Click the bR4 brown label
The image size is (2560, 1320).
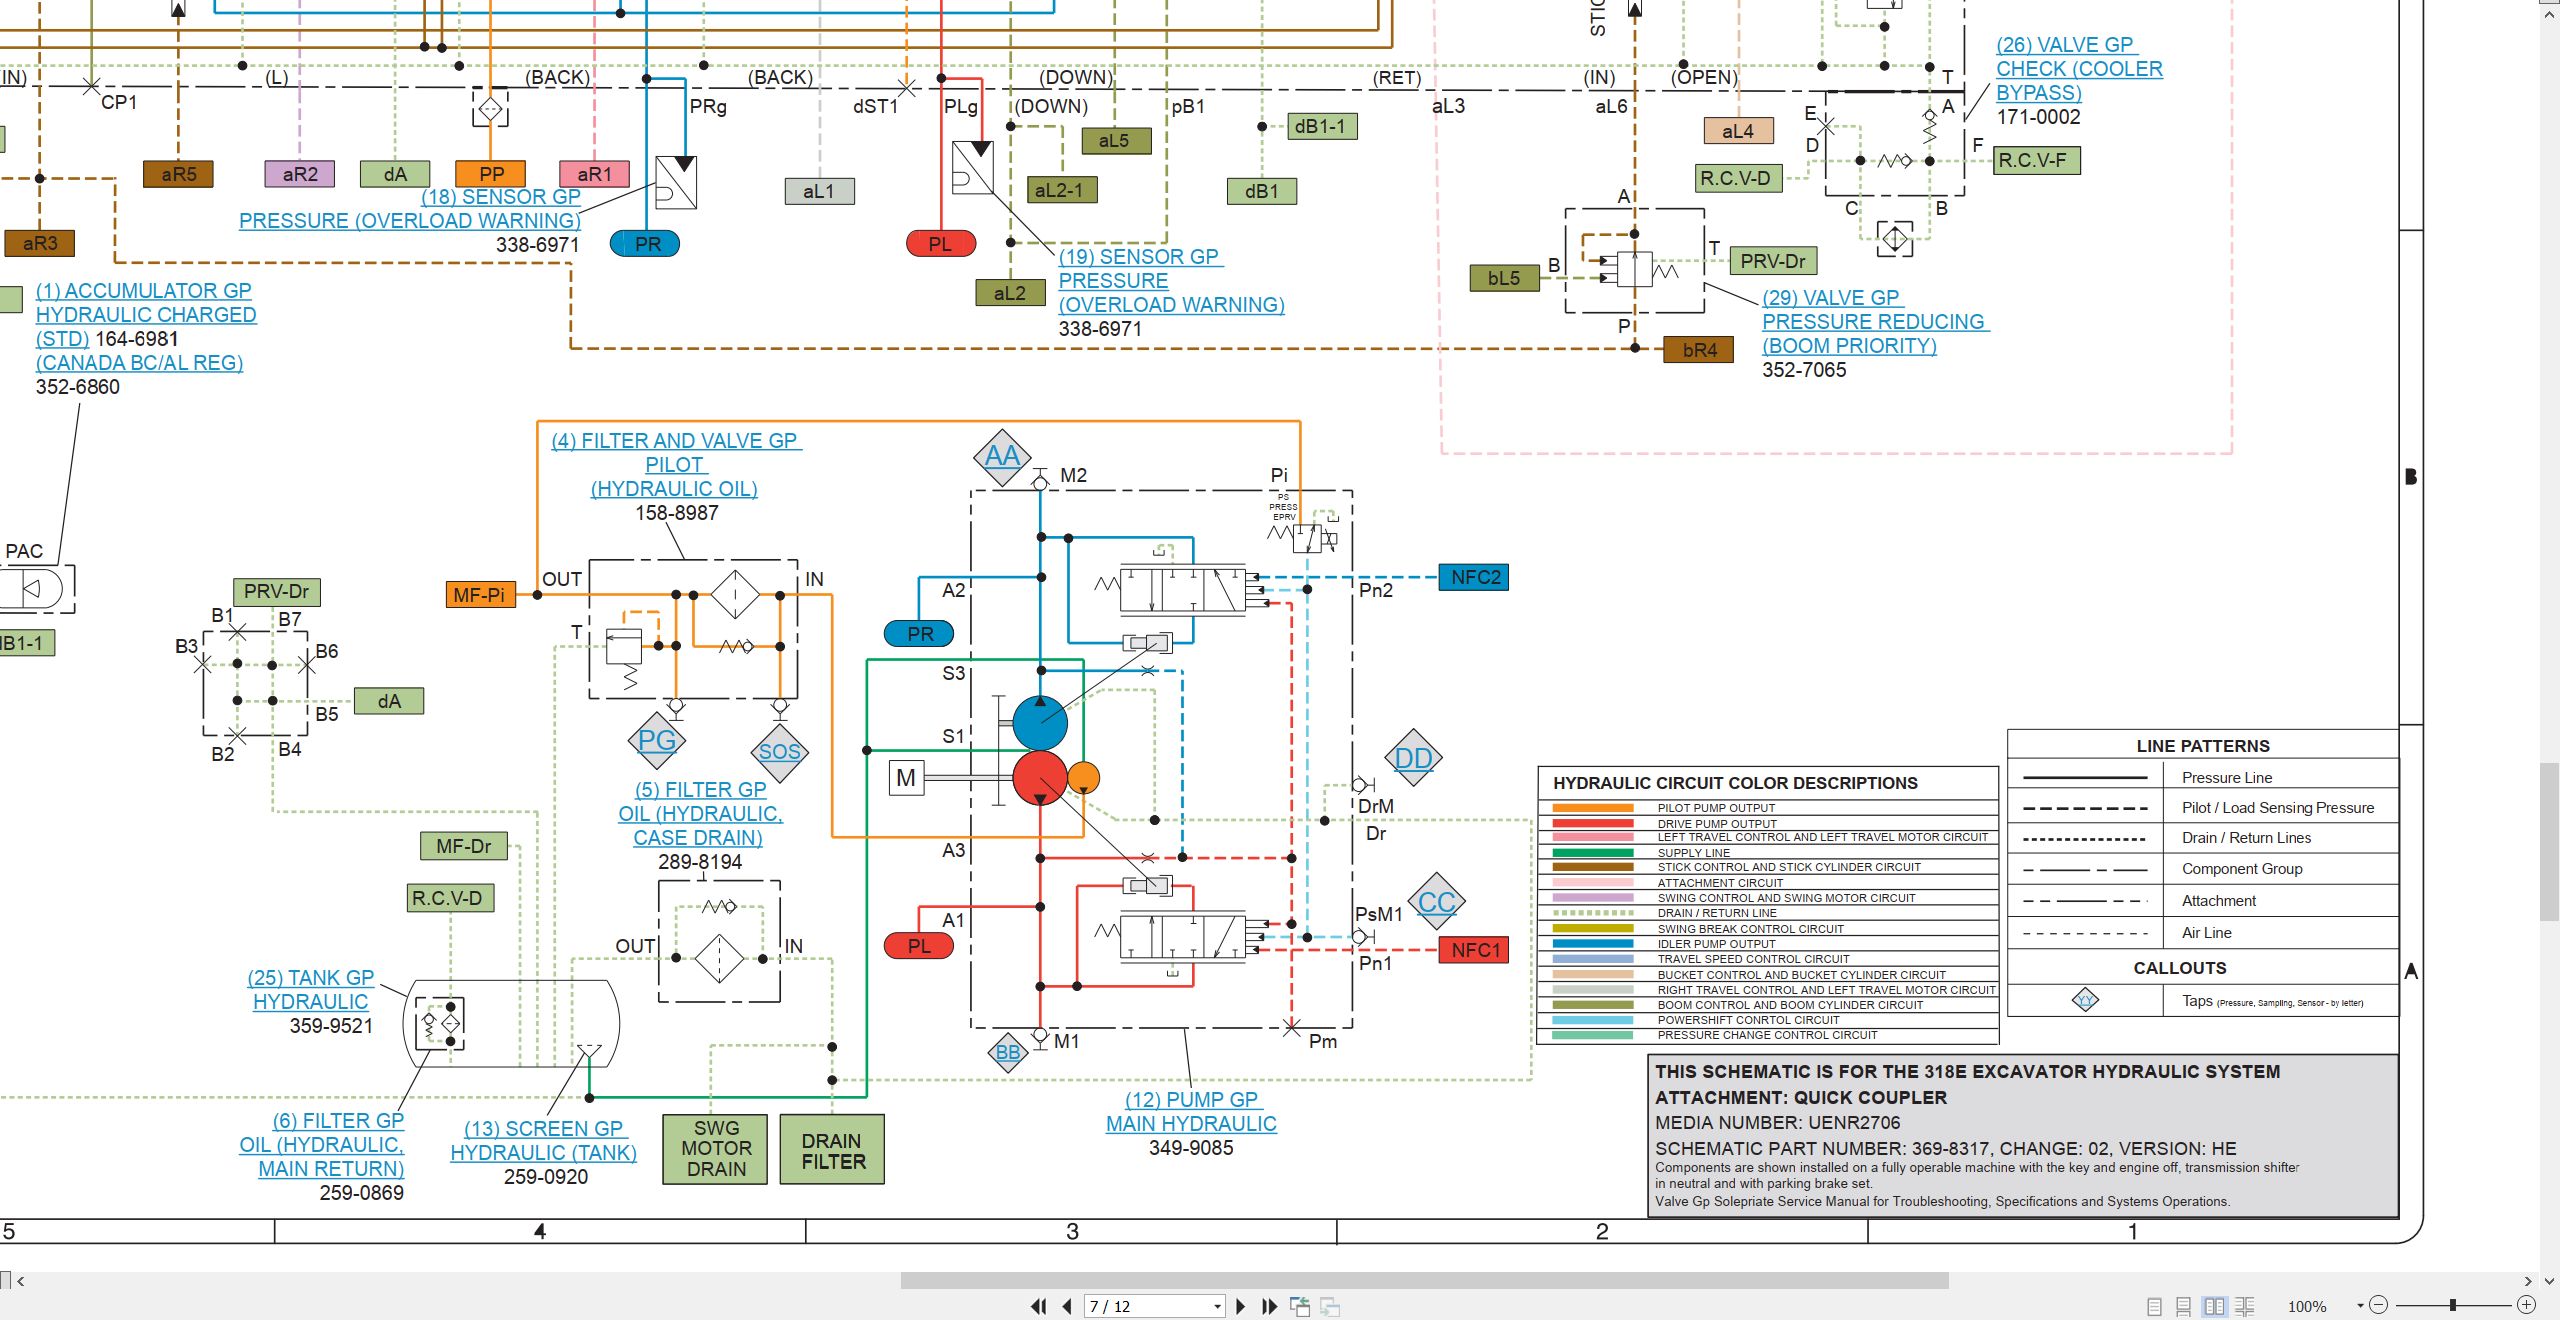point(1699,350)
